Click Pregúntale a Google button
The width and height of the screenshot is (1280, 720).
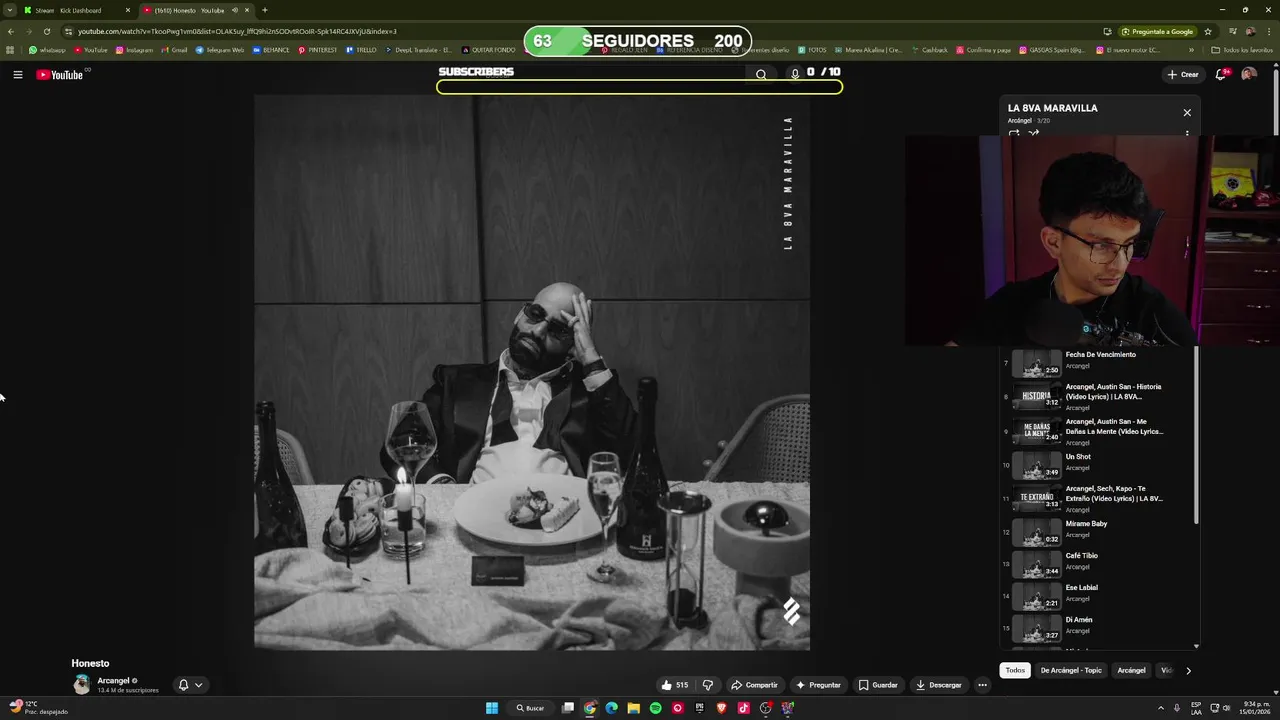[1157, 31]
